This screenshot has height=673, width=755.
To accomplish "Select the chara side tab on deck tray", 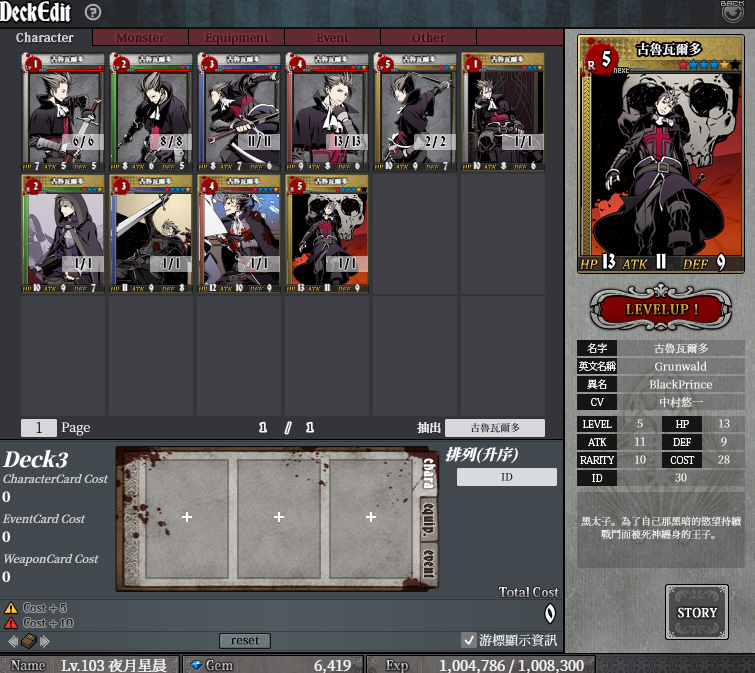I will tap(429, 473).
